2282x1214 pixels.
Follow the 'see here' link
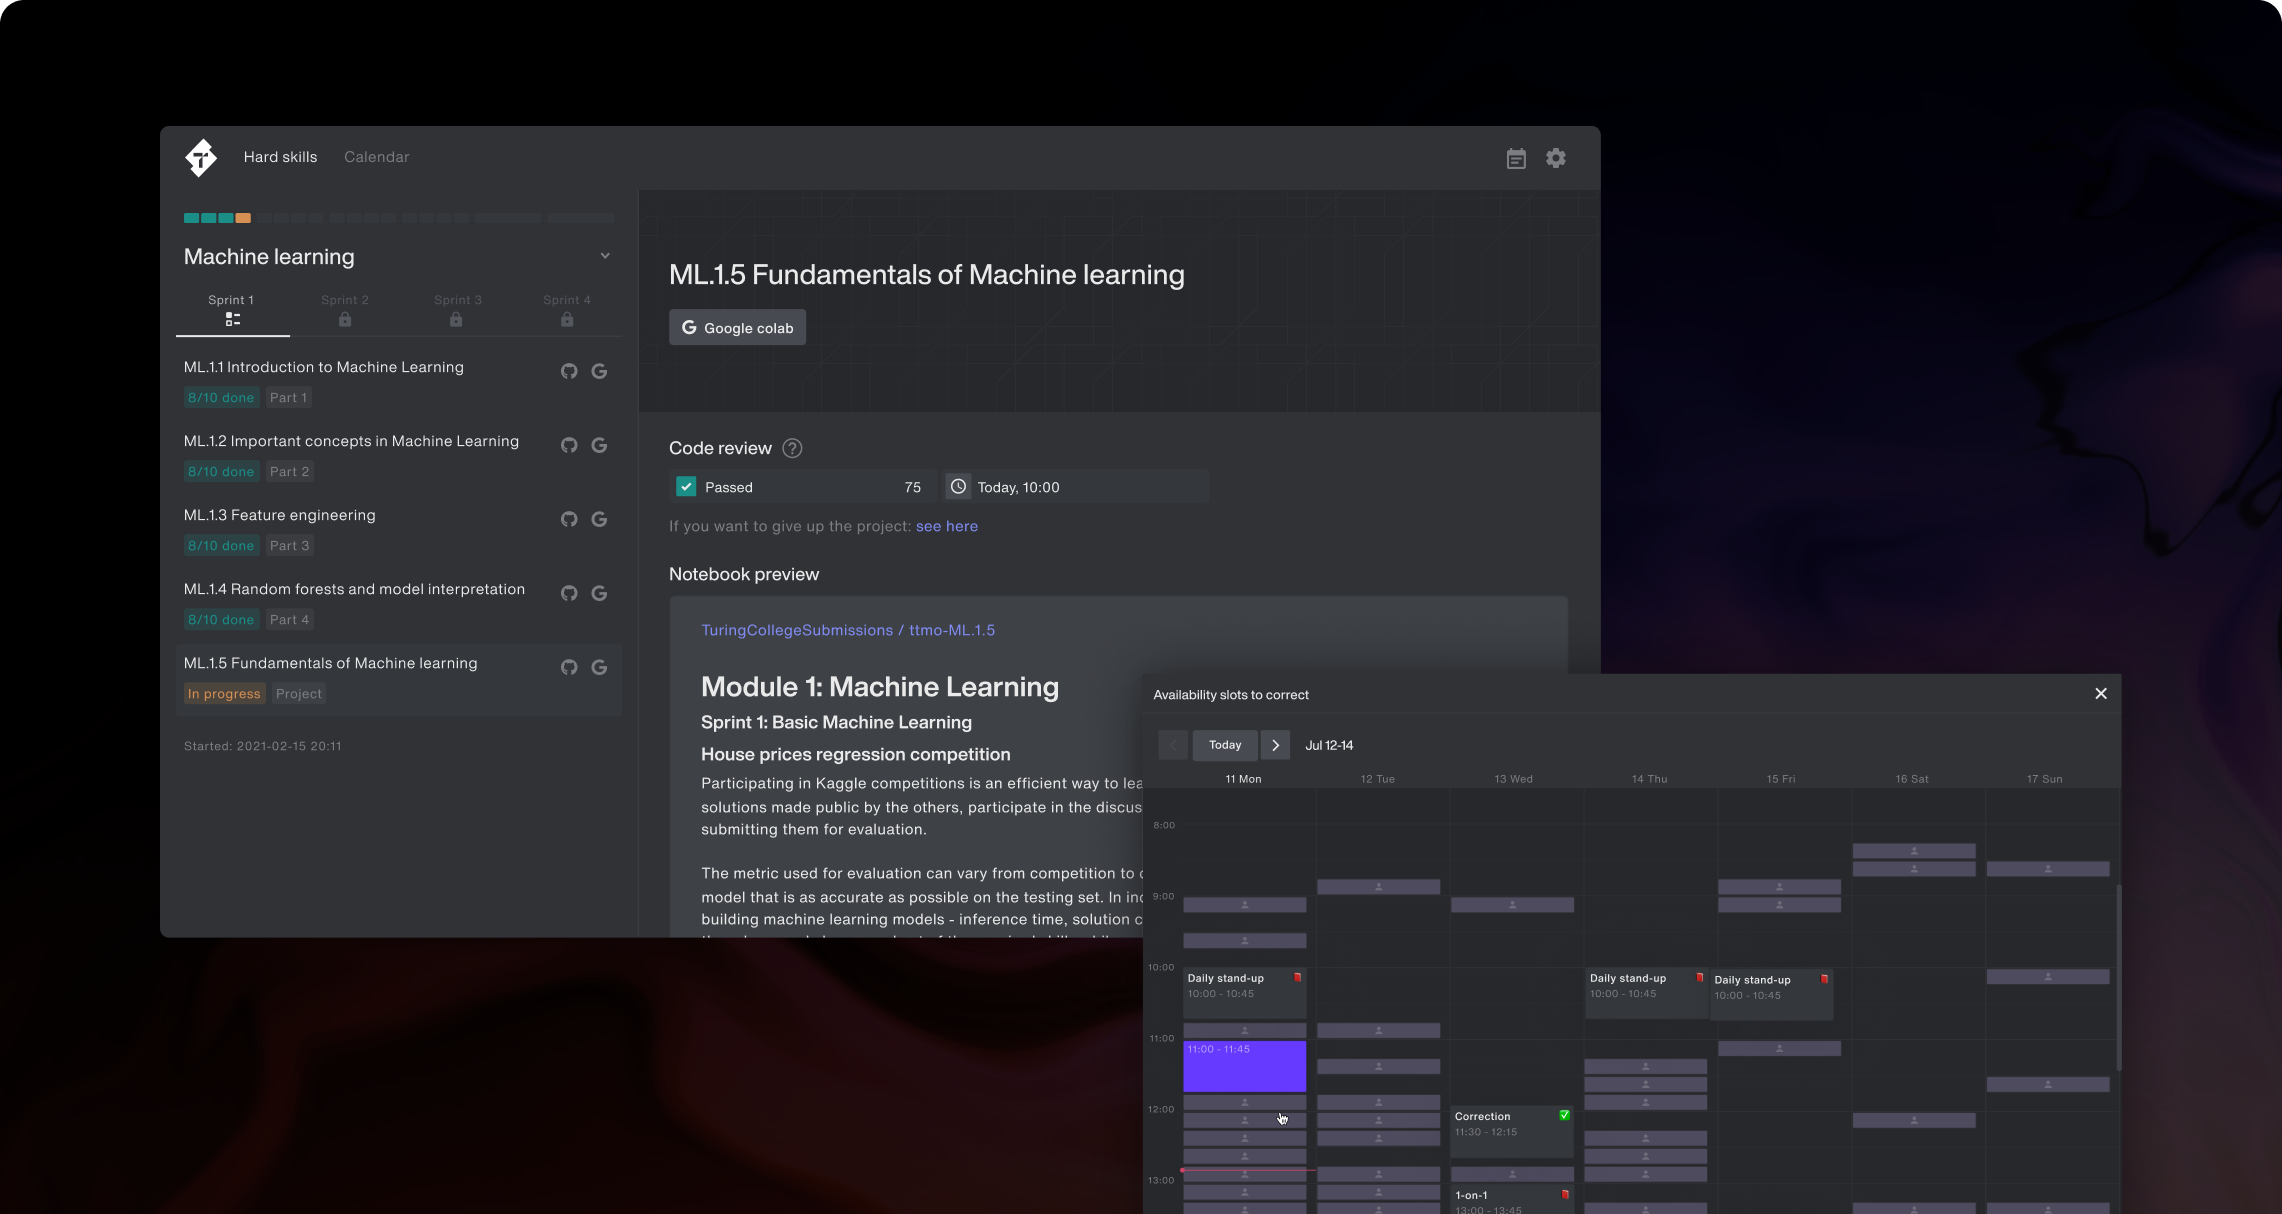(x=946, y=526)
